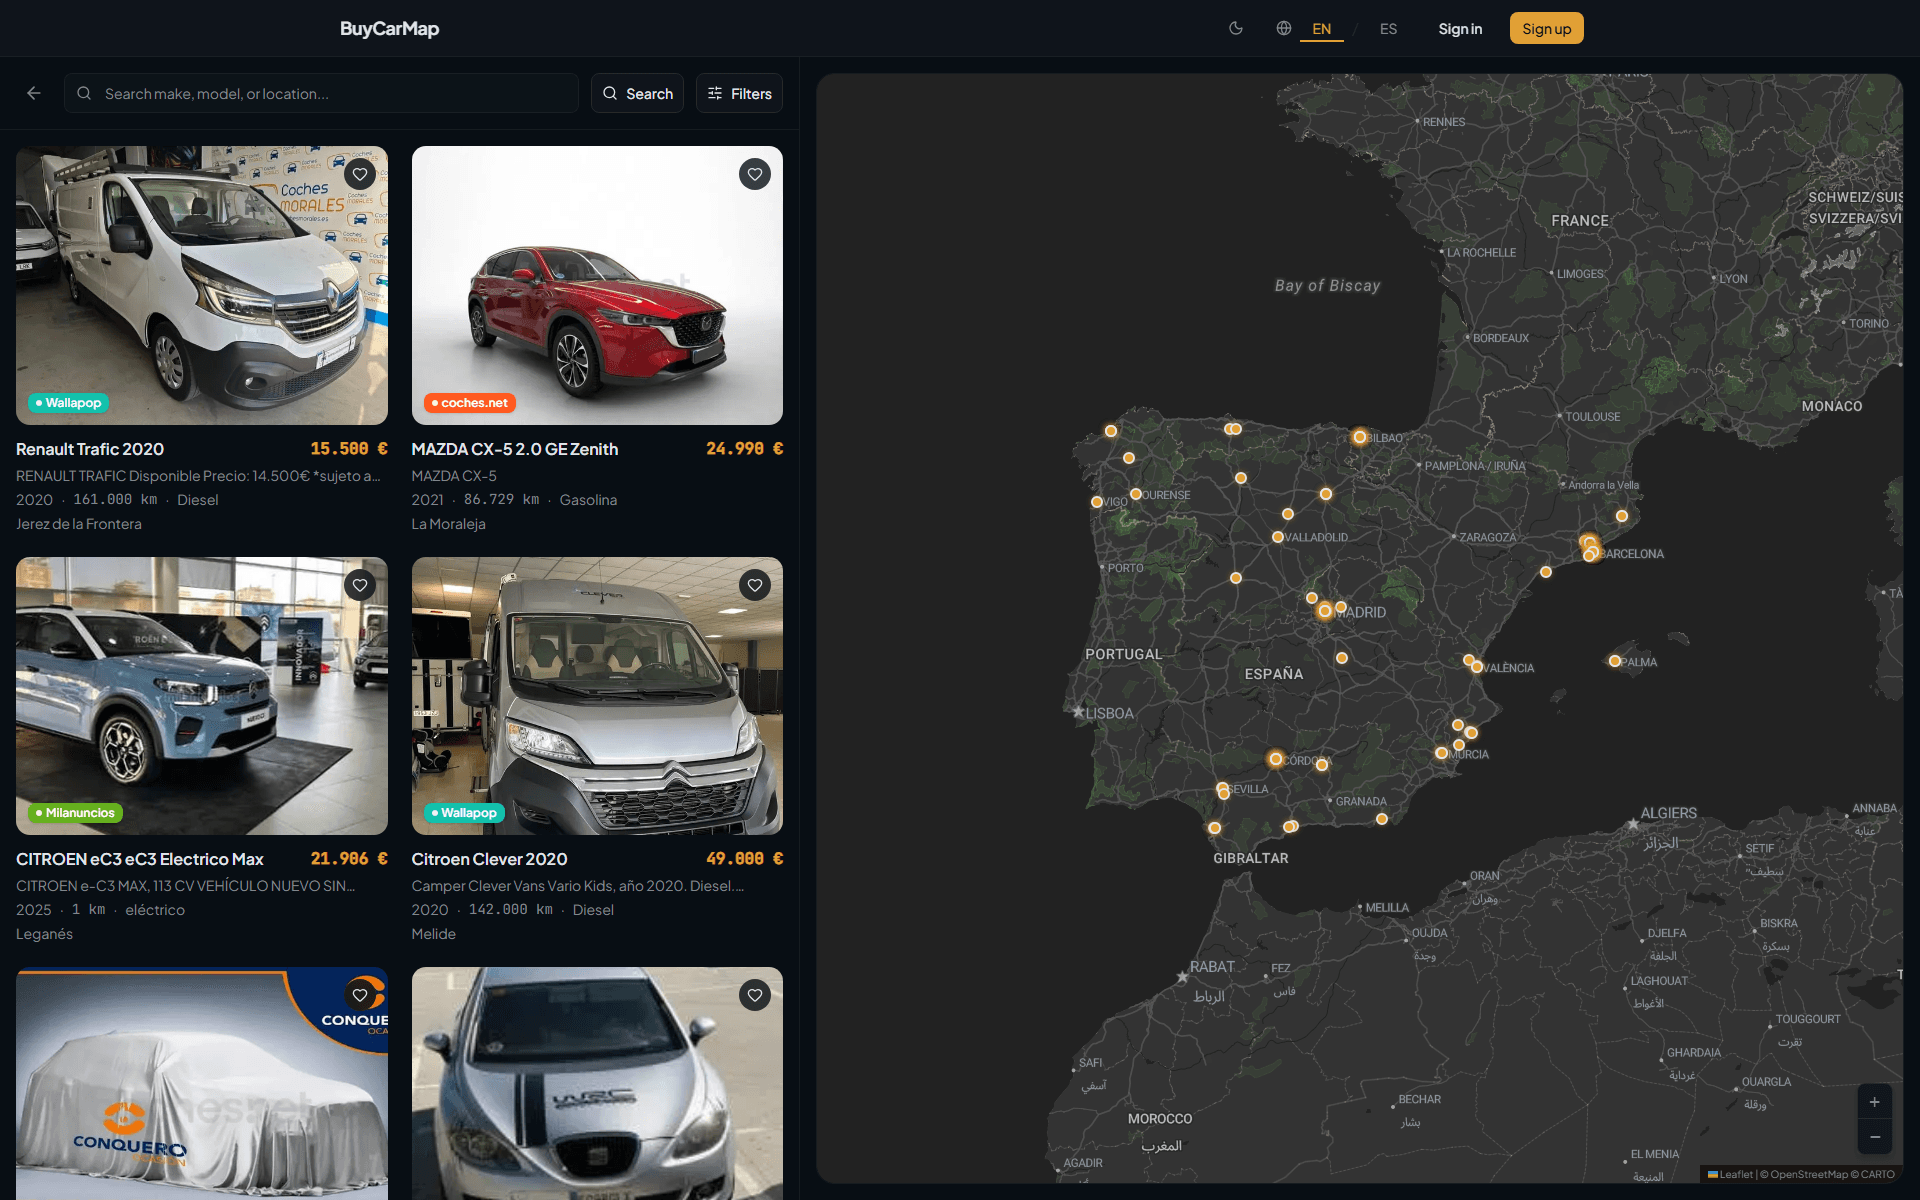
Task: Click the 21.986 € price
Action: pyautogui.click(x=349, y=859)
